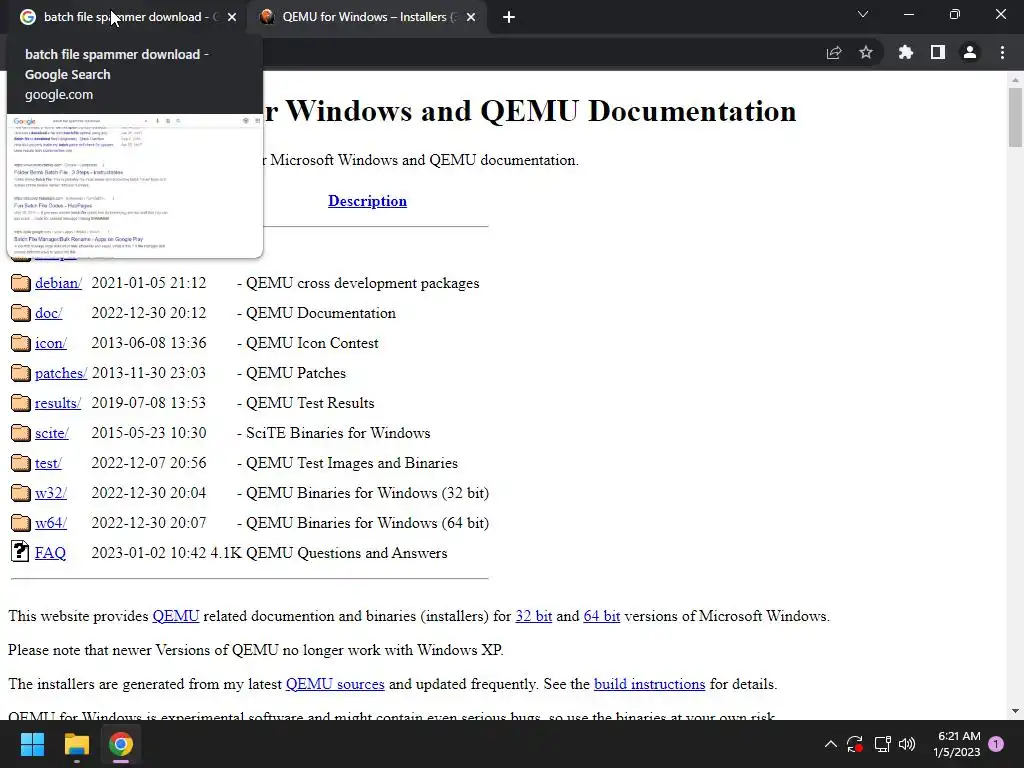Screen dimensions: 1024x768
Task: Click the scrollbar up arrow
Action: [1015, 80]
